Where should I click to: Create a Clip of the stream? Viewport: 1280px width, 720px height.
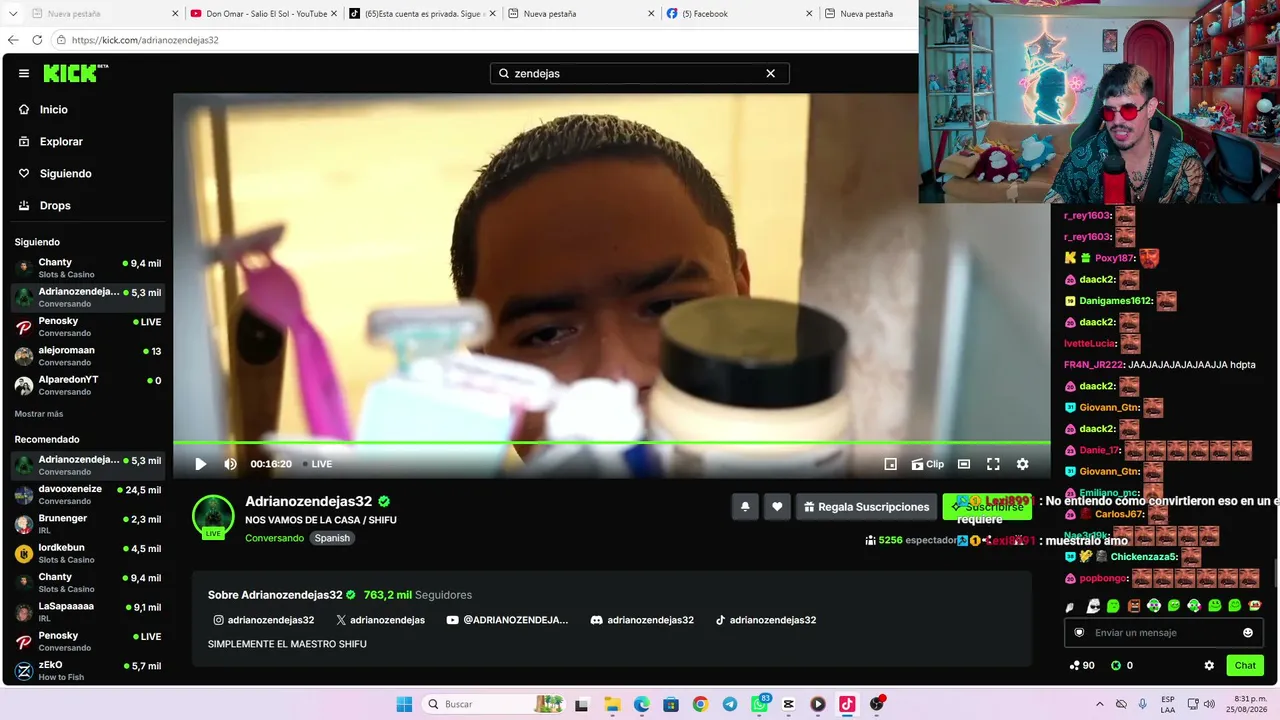point(928,464)
